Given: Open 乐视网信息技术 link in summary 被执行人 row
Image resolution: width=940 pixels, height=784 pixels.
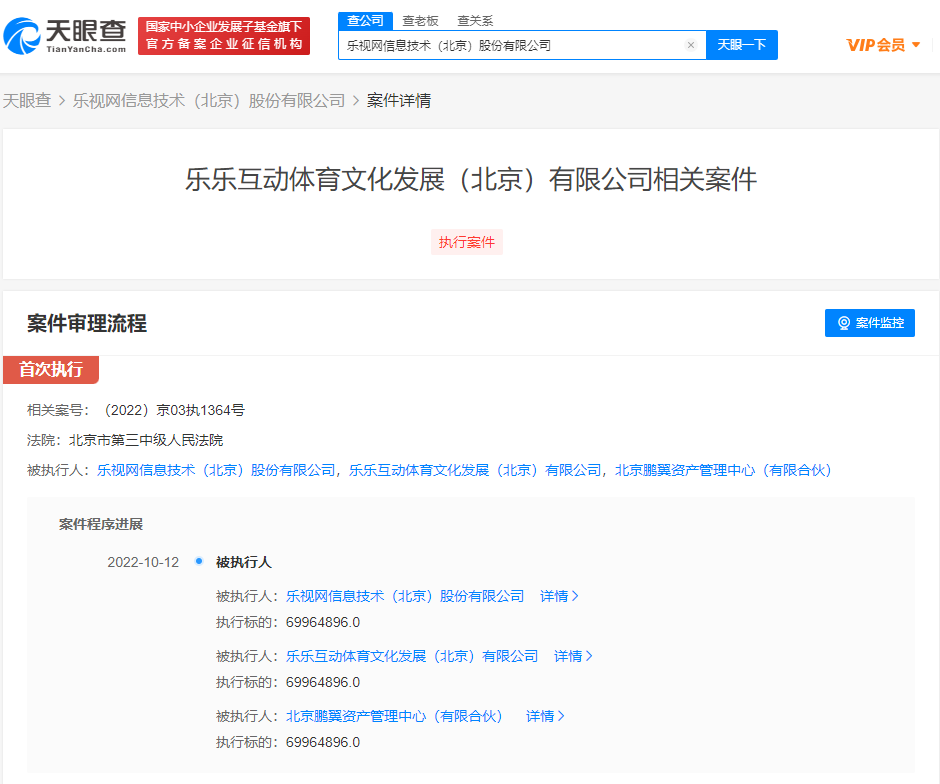Looking at the screenshot, I should (x=216, y=471).
